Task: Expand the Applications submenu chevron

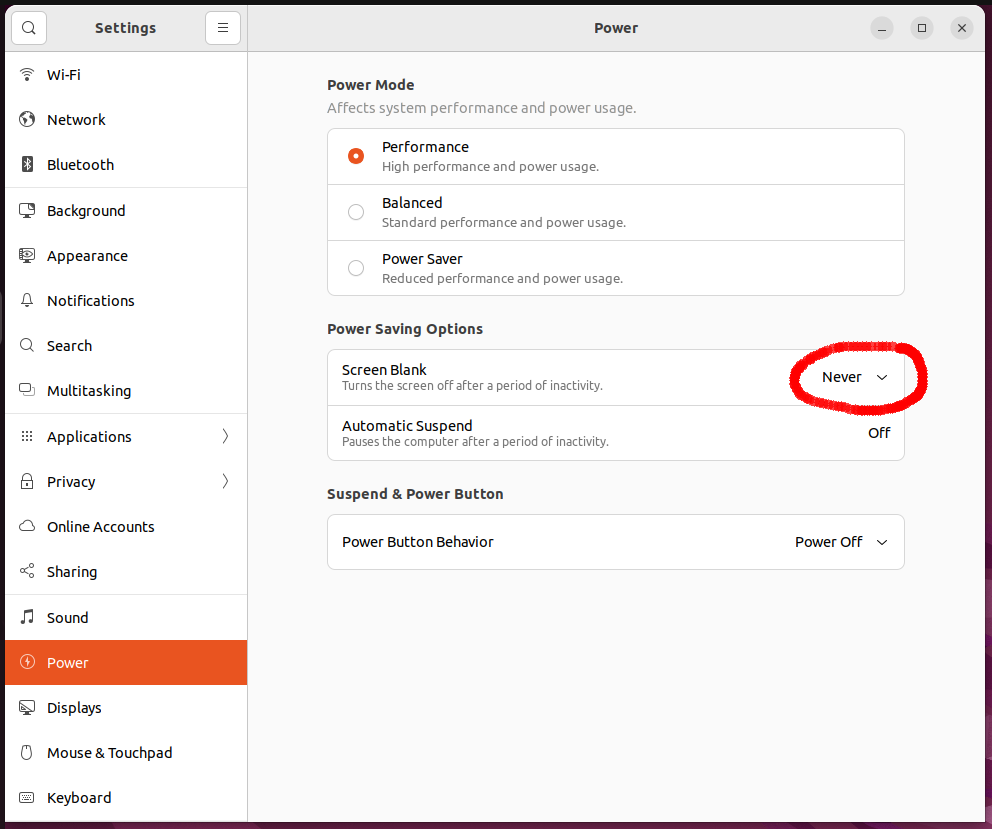Action: click(x=225, y=437)
